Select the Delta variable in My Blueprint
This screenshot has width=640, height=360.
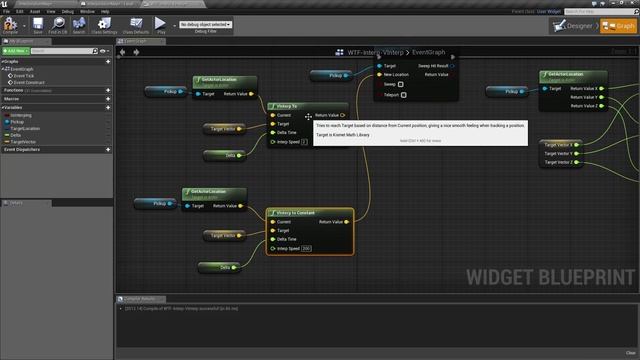click(x=16, y=135)
